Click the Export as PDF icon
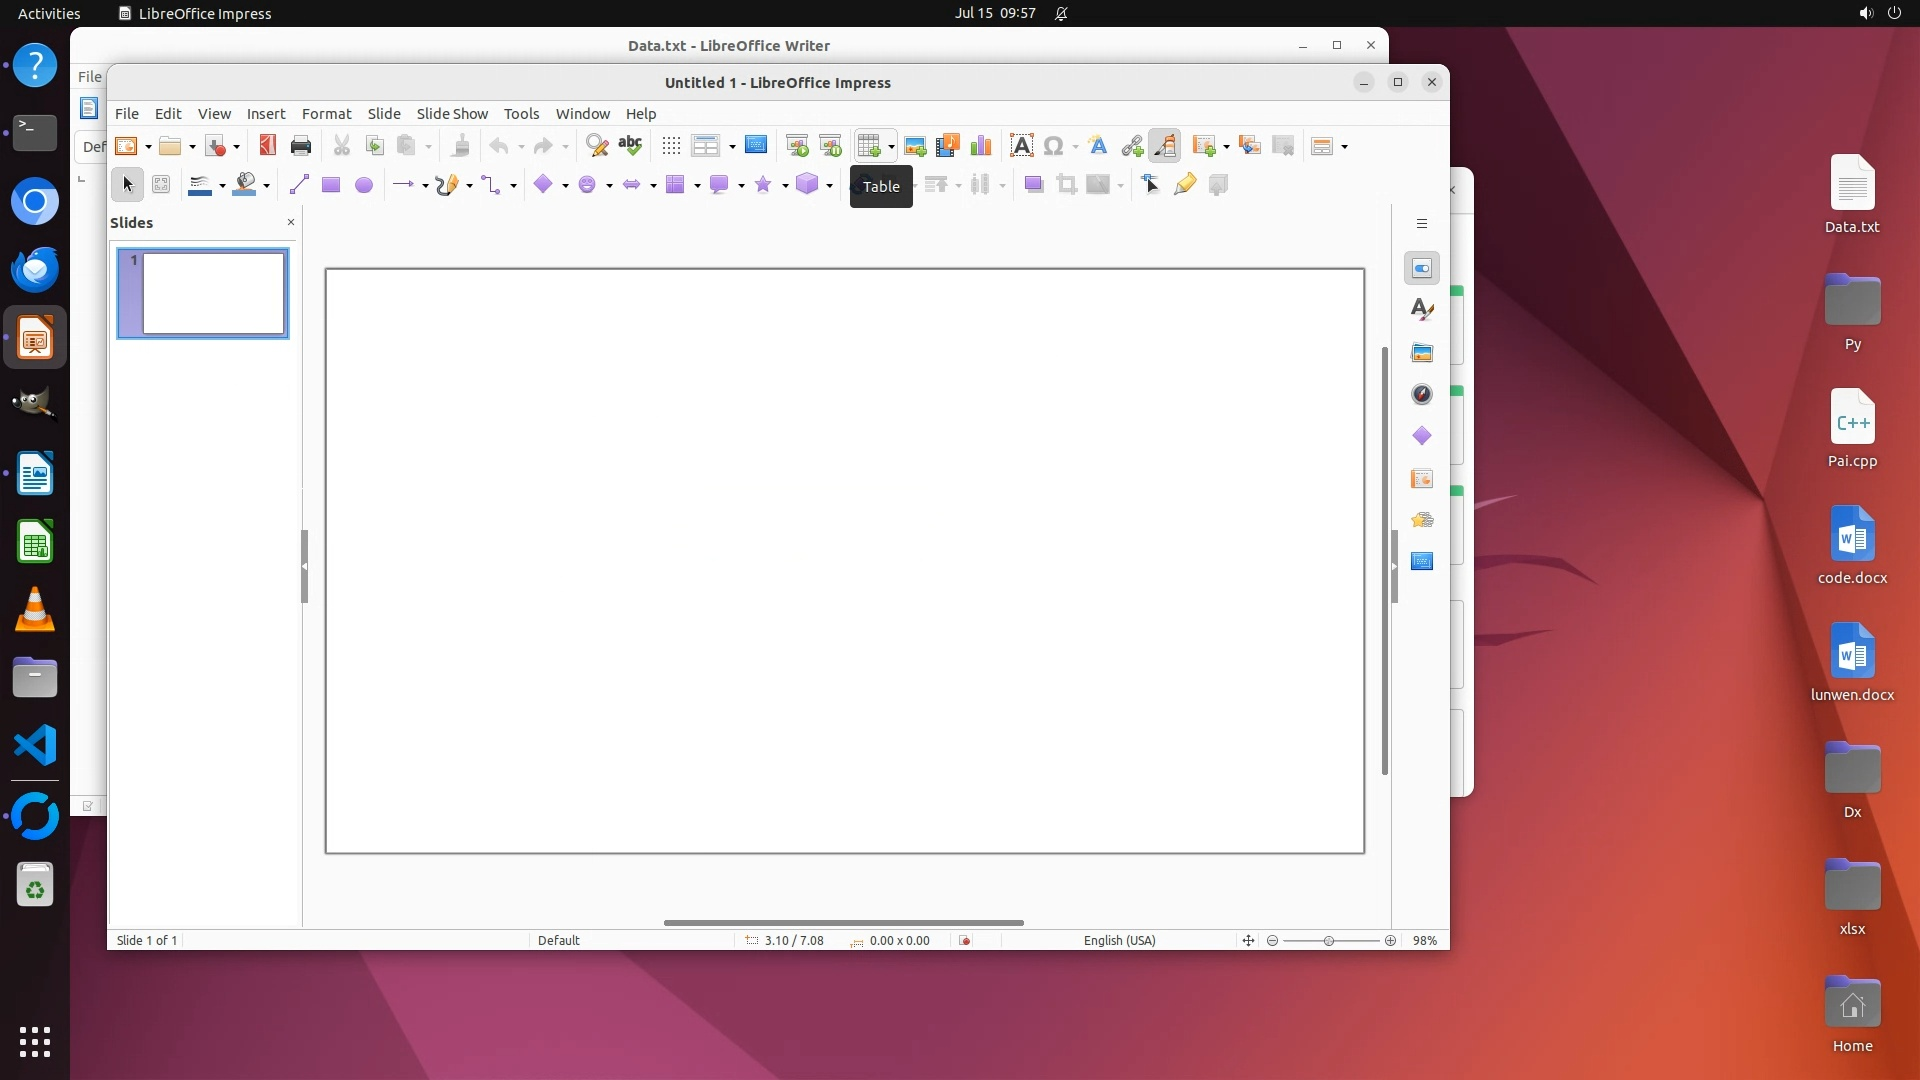 [x=267, y=146]
